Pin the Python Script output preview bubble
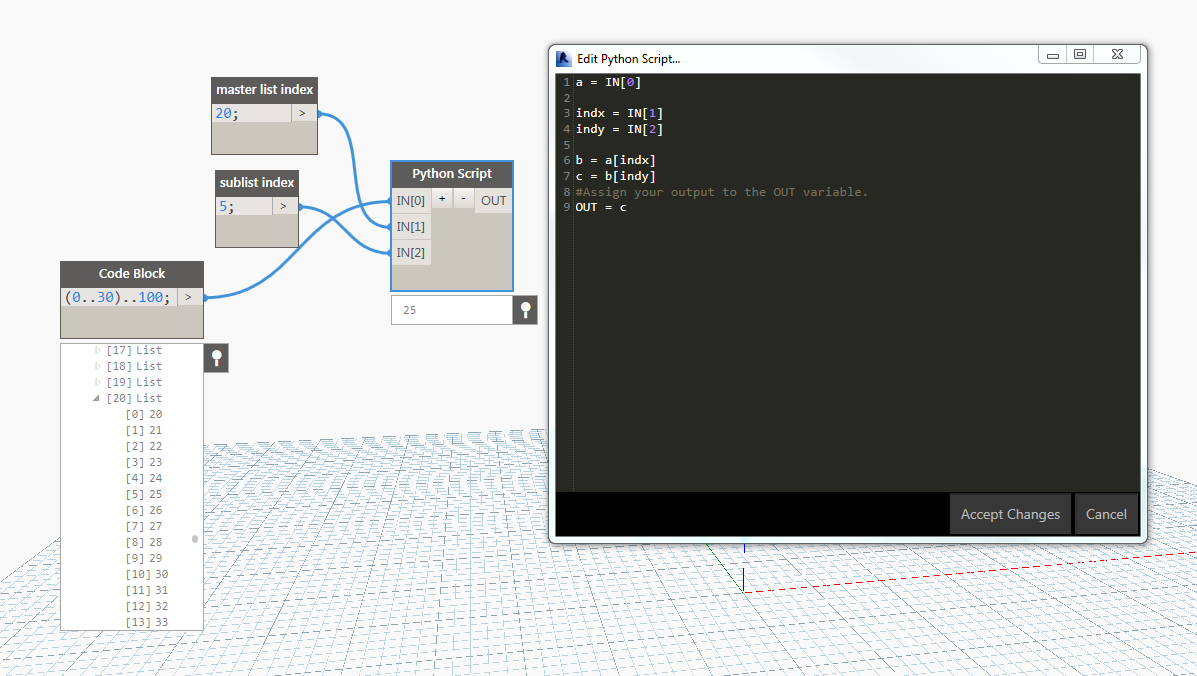The width and height of the screenshot is (1197, 676). [525, 311]
